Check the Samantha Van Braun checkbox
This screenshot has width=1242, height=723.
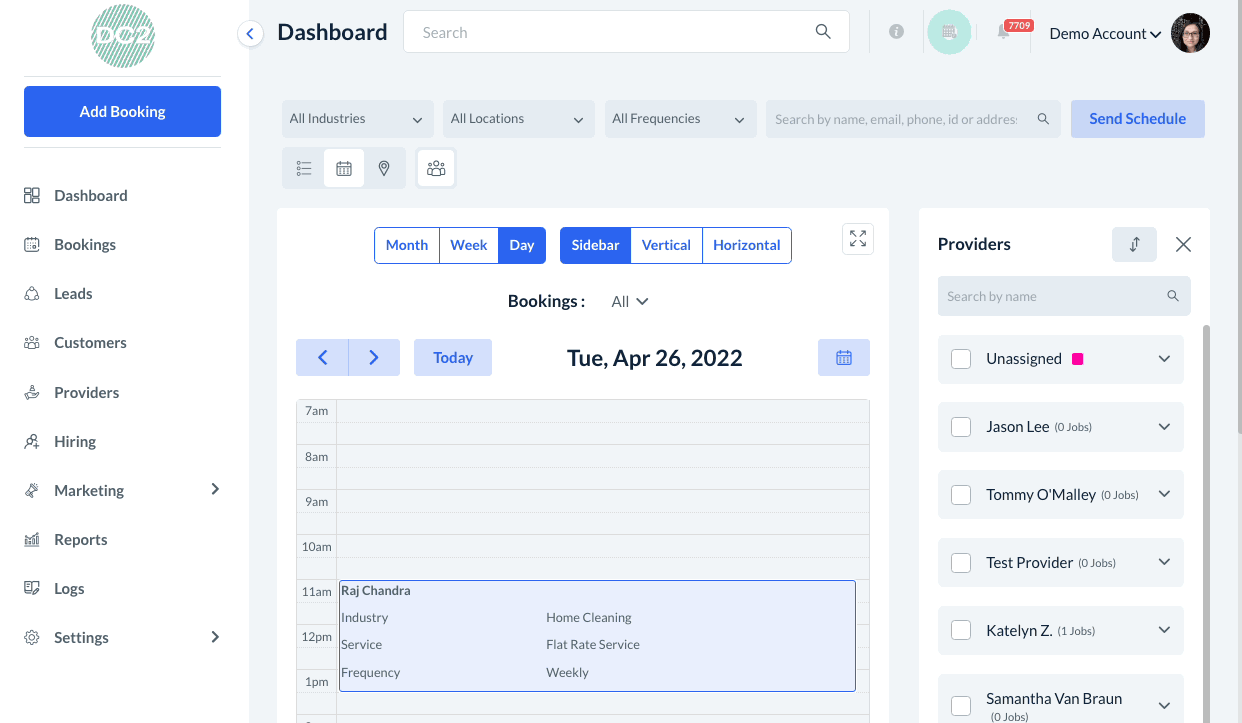point(961,706)
